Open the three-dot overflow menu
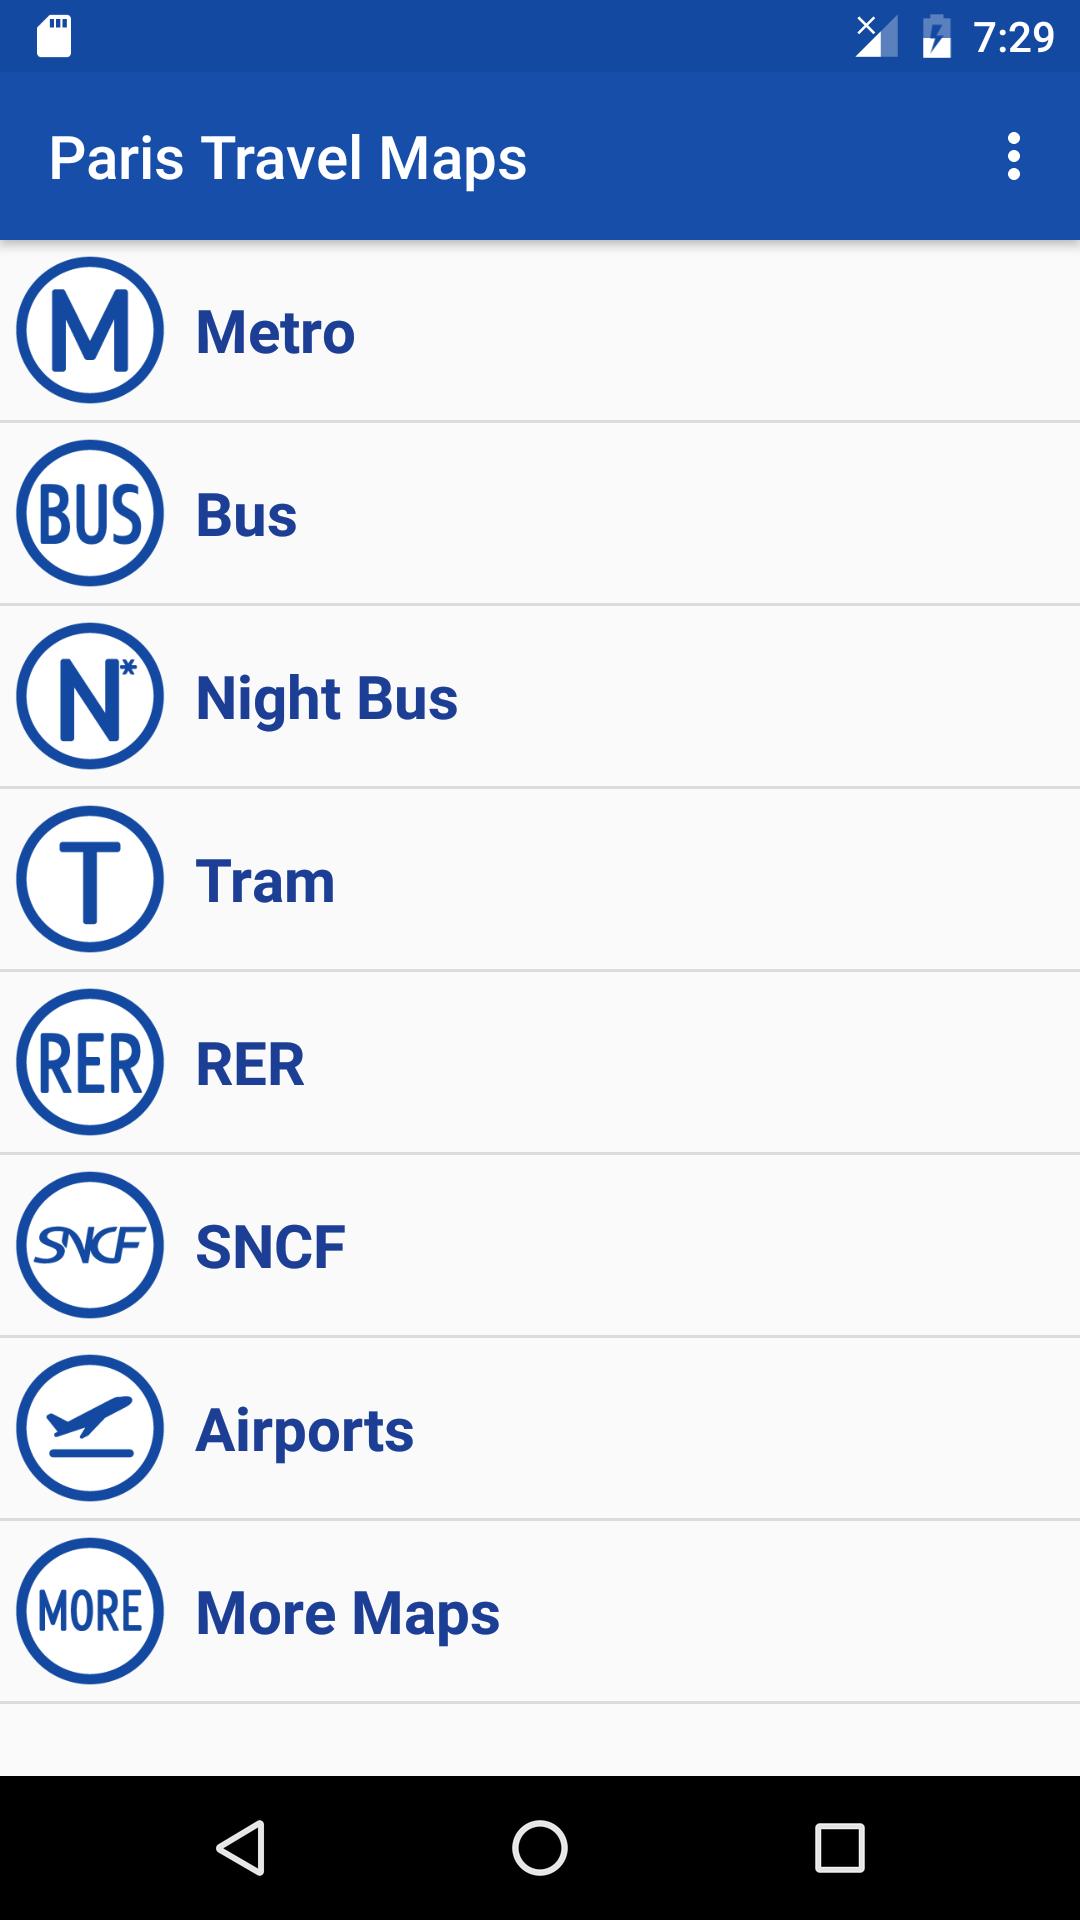This screenshot has width=1080, height=1920. 1014,157
